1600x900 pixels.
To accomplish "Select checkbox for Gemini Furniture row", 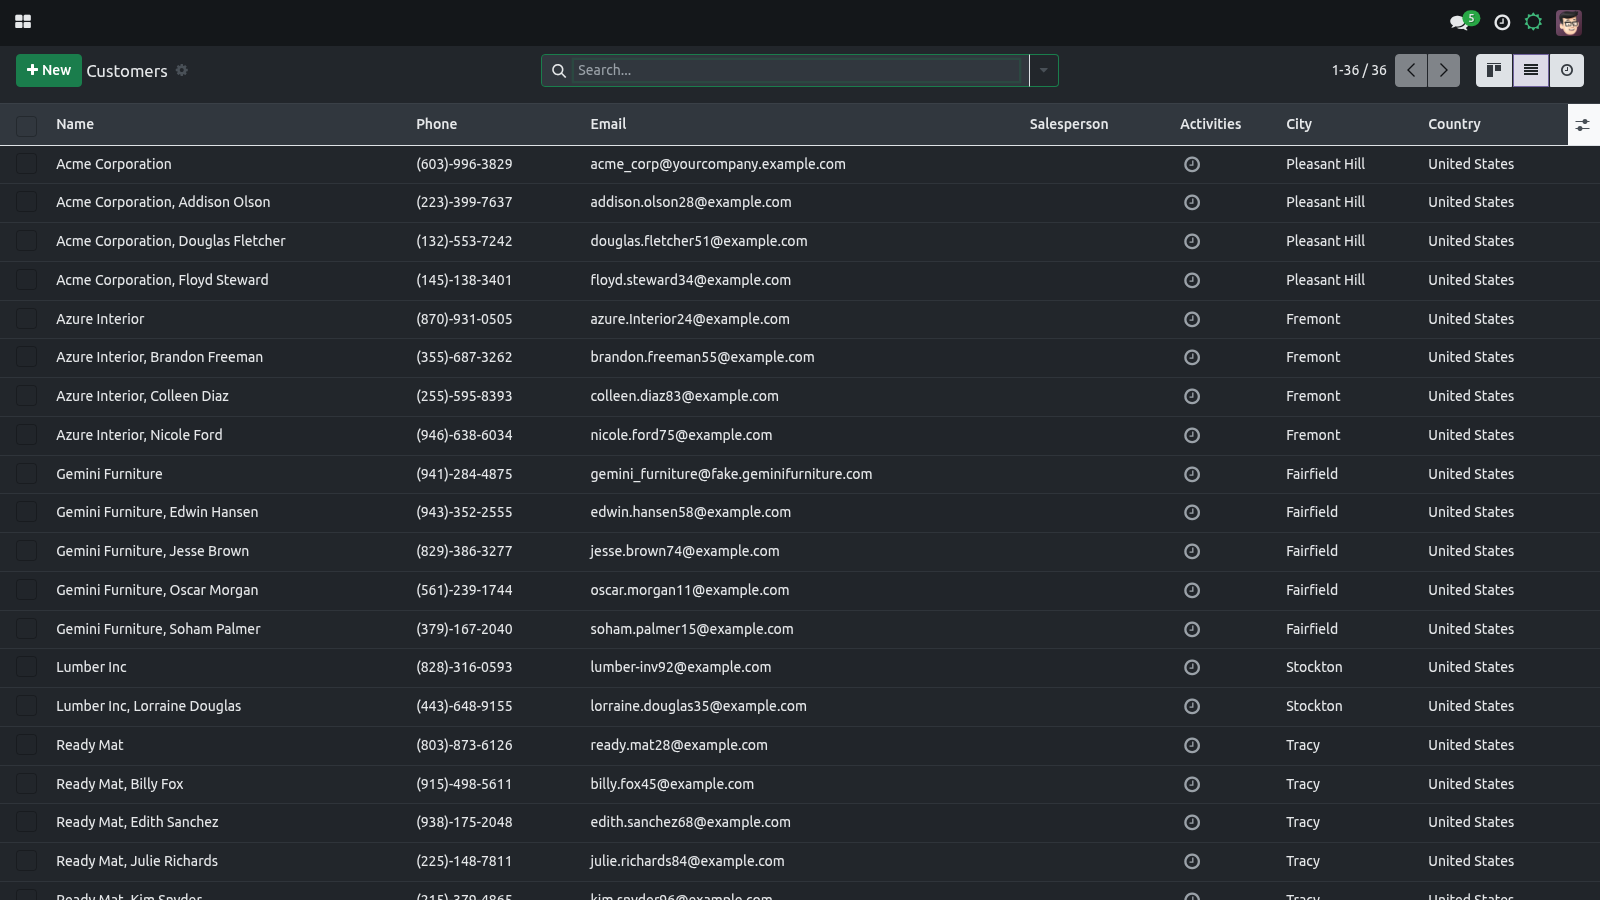I will (x=27, y=474).
